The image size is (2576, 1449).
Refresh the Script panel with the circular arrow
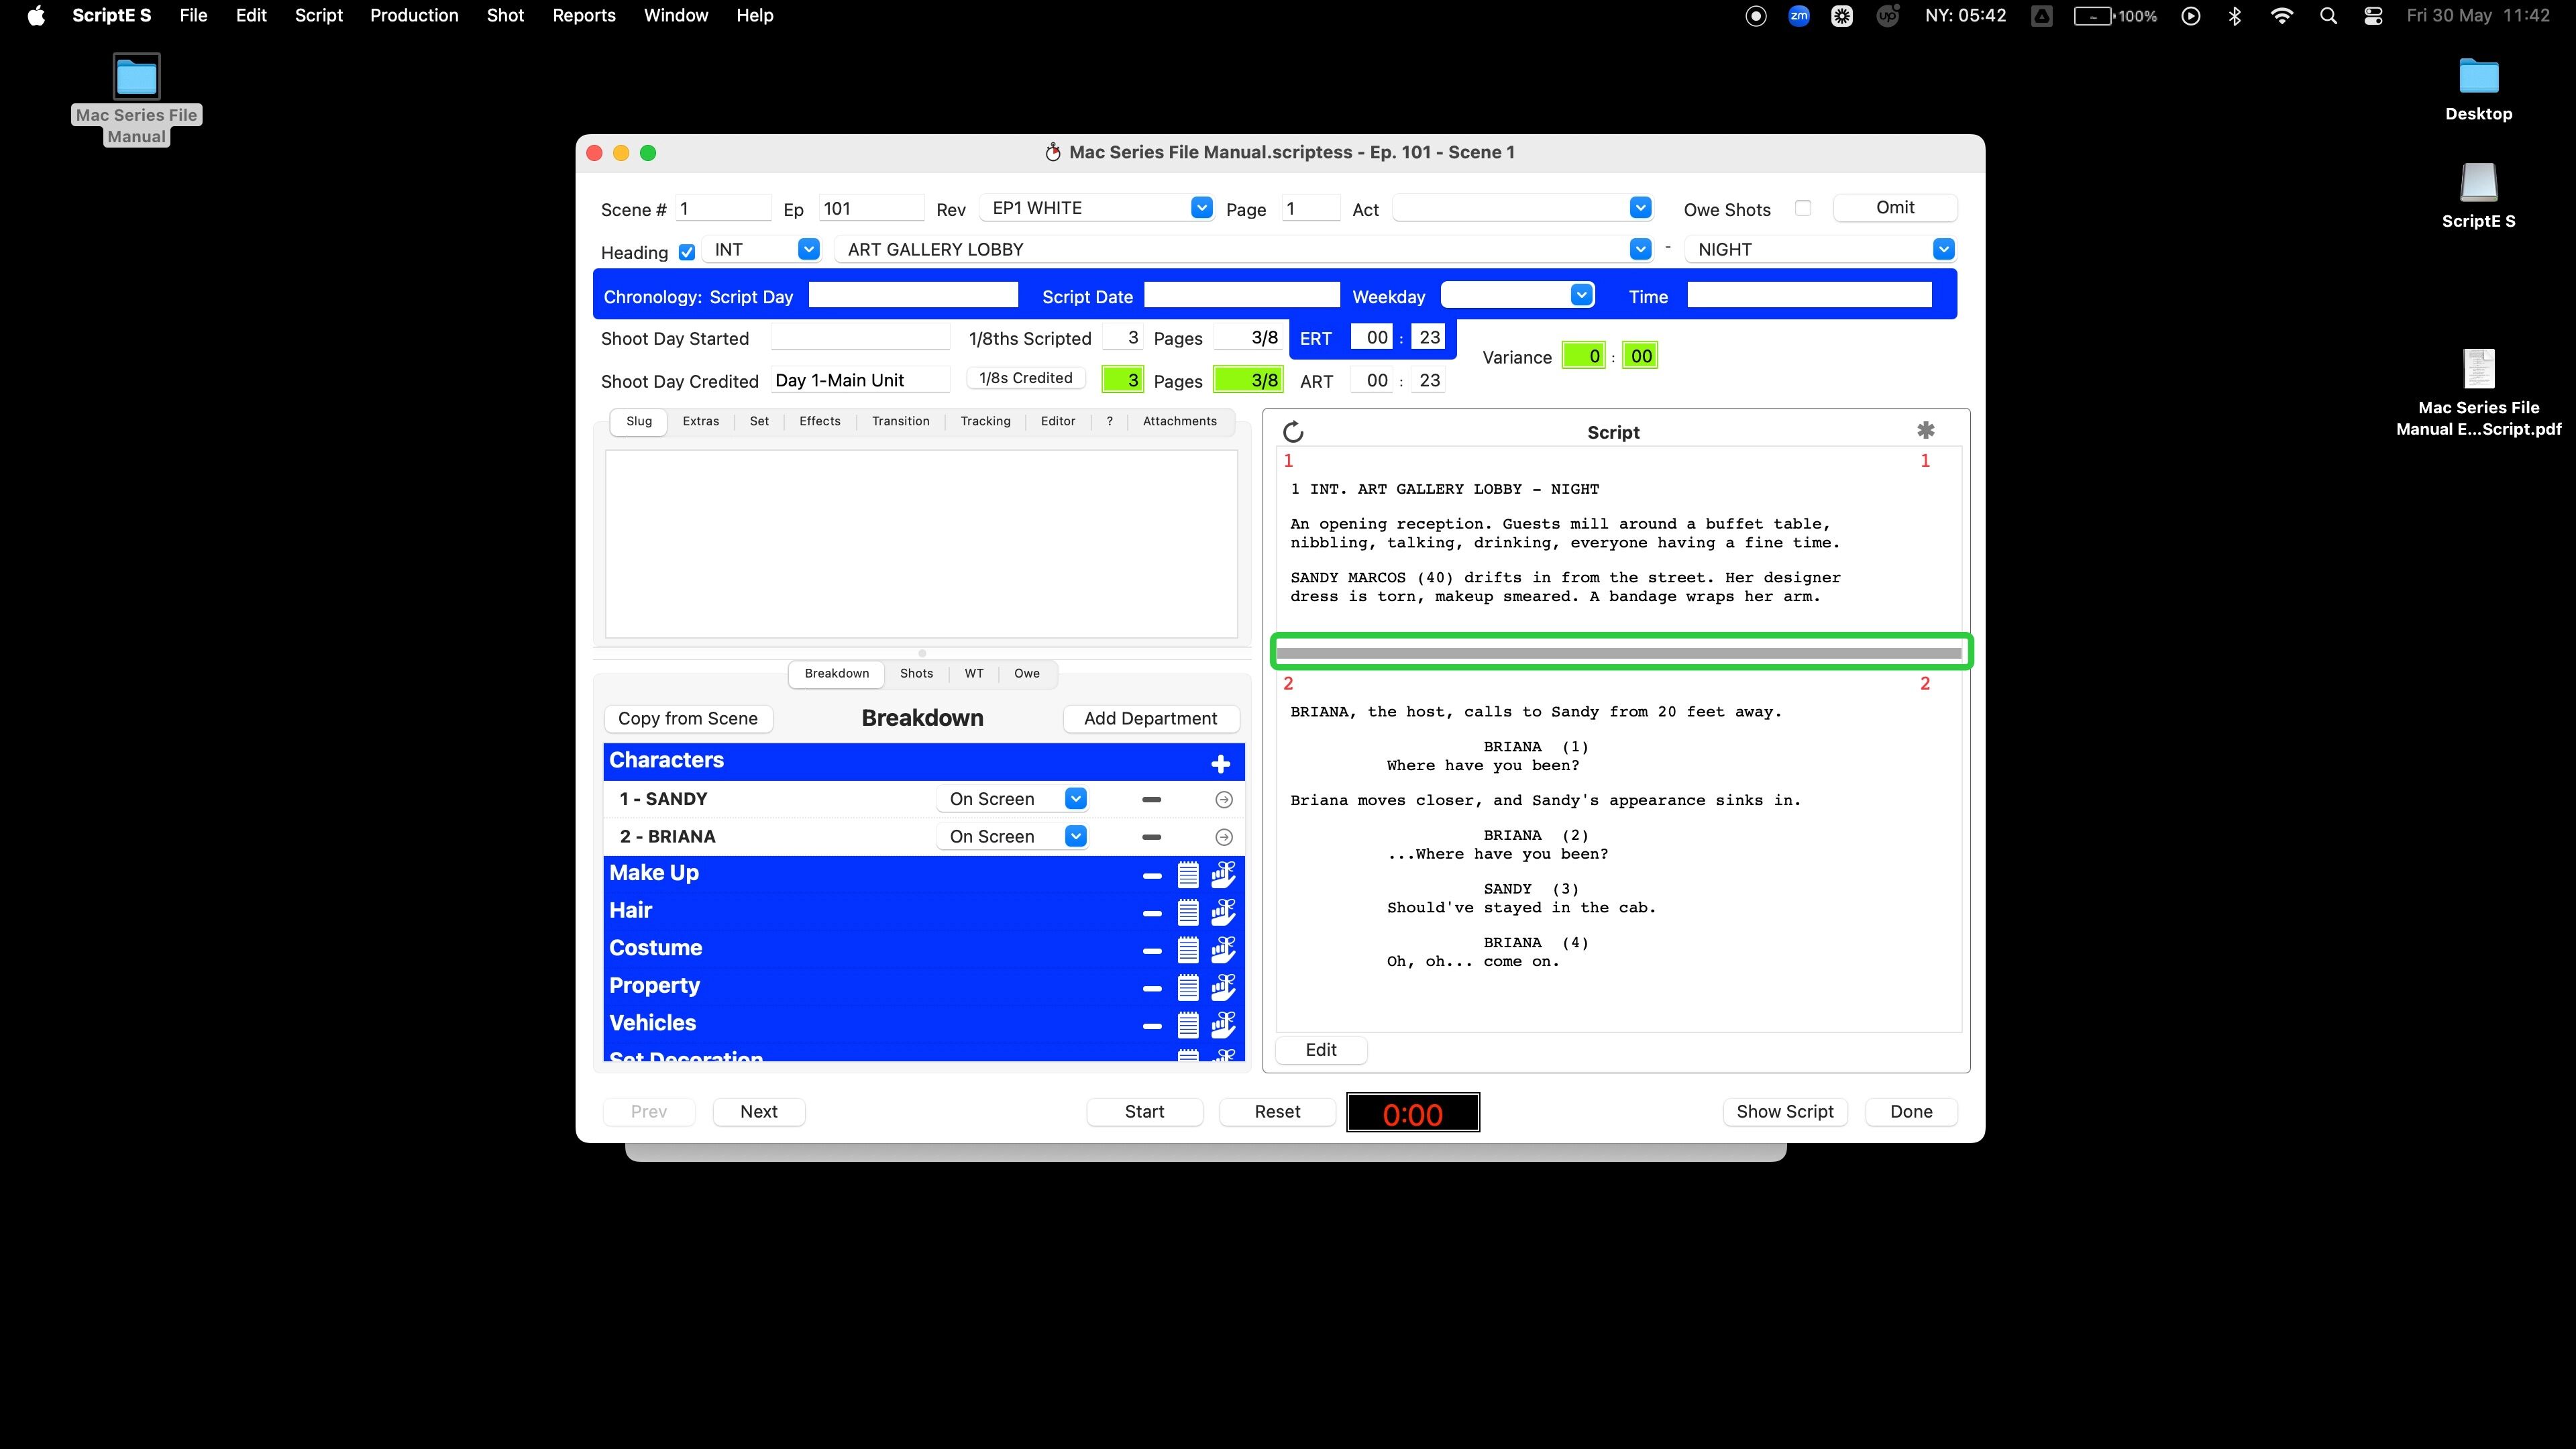(x=1293, y=432)
